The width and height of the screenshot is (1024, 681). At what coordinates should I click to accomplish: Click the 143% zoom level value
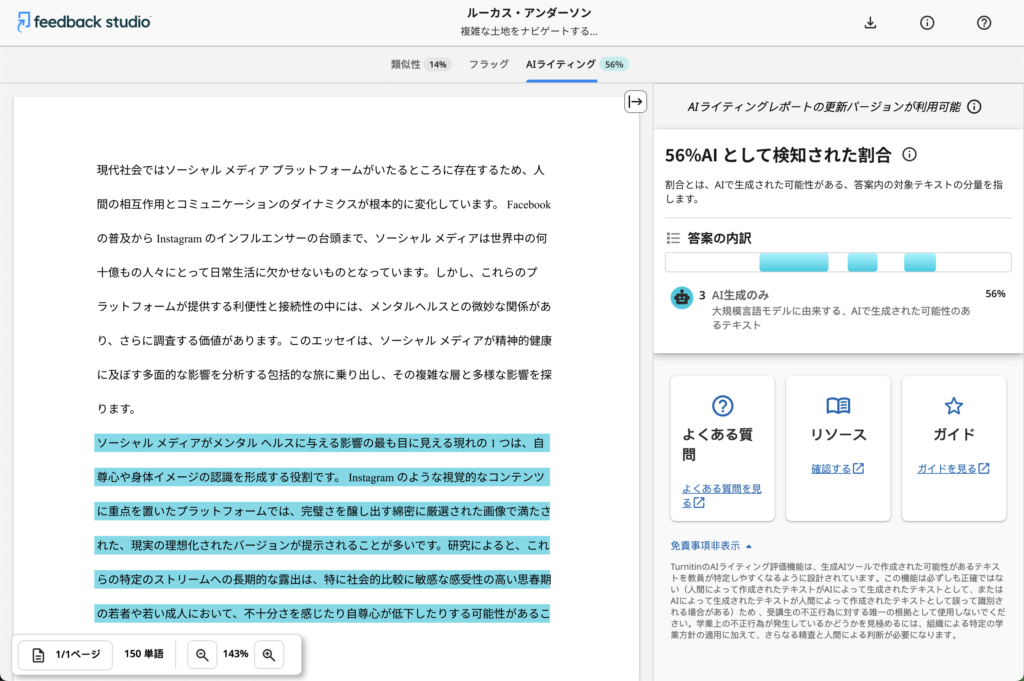[235, 654]
